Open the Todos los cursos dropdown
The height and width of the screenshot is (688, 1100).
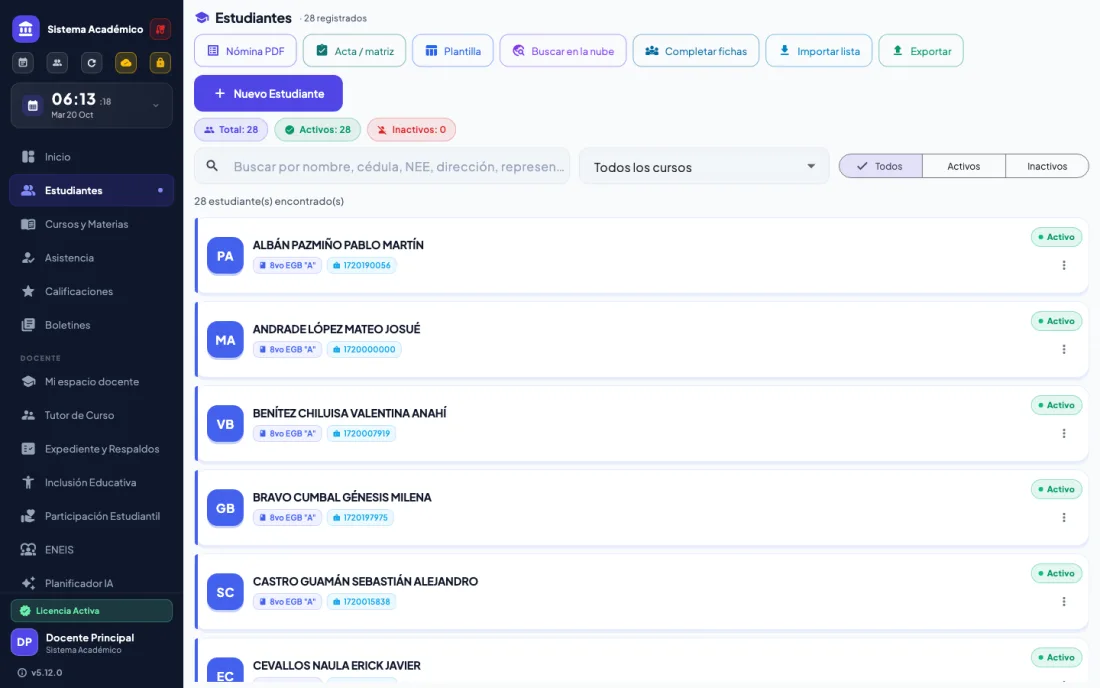pyautogui.click(x=704, y=167)
